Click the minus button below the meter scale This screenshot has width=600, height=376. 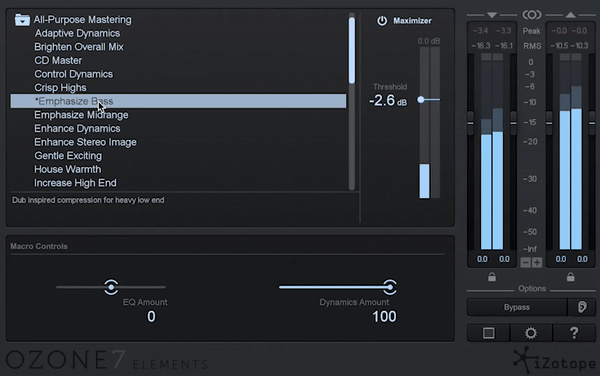525,262
